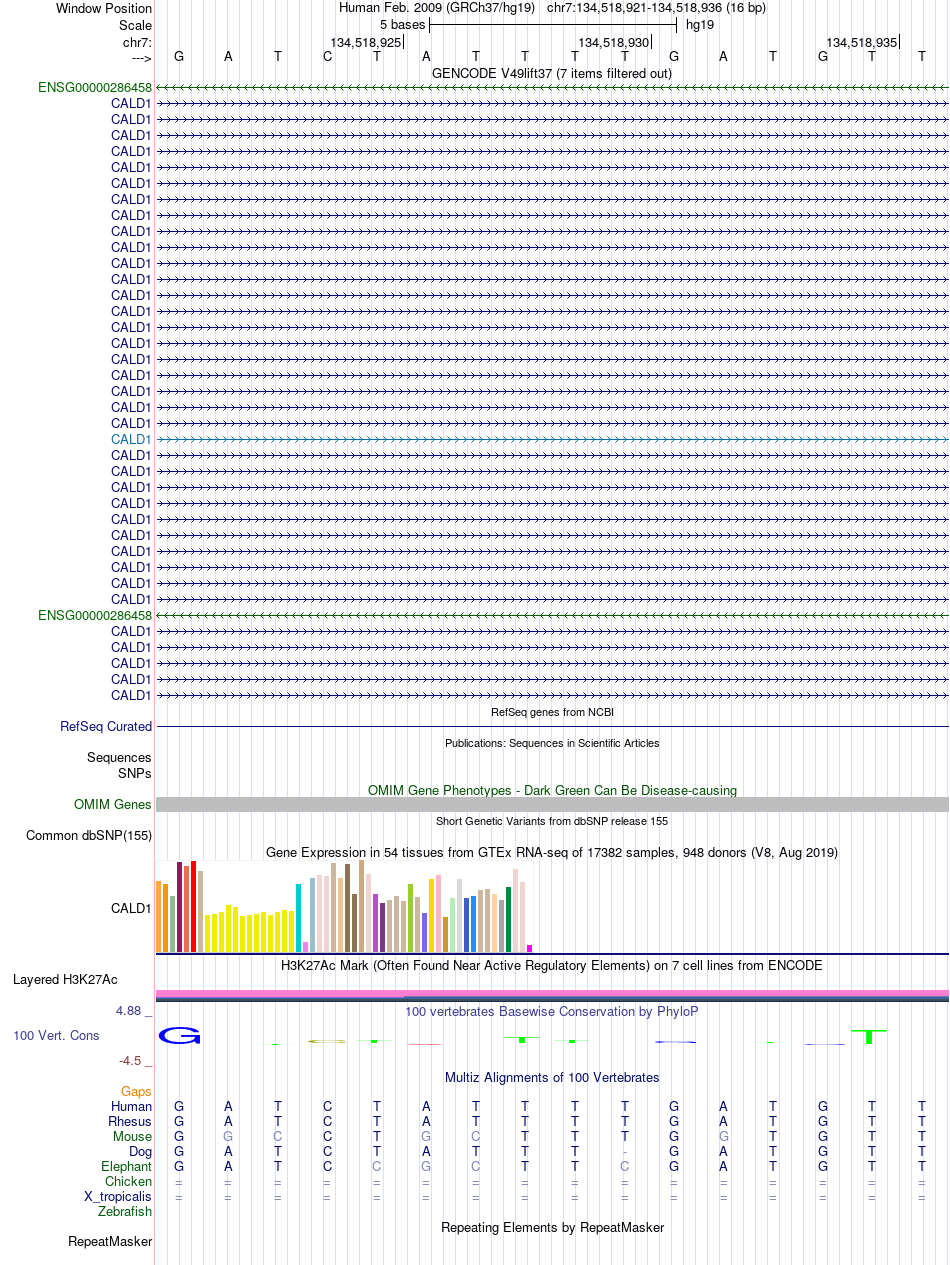The width and height of the screenshot is (950, 1265).
Task: Click the '5 bases' scale bar label
Action: coord(402,25)
